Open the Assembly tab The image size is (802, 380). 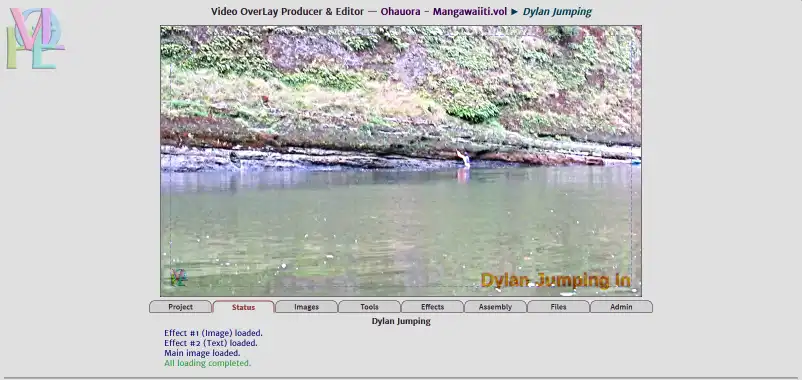coord(495,307)
